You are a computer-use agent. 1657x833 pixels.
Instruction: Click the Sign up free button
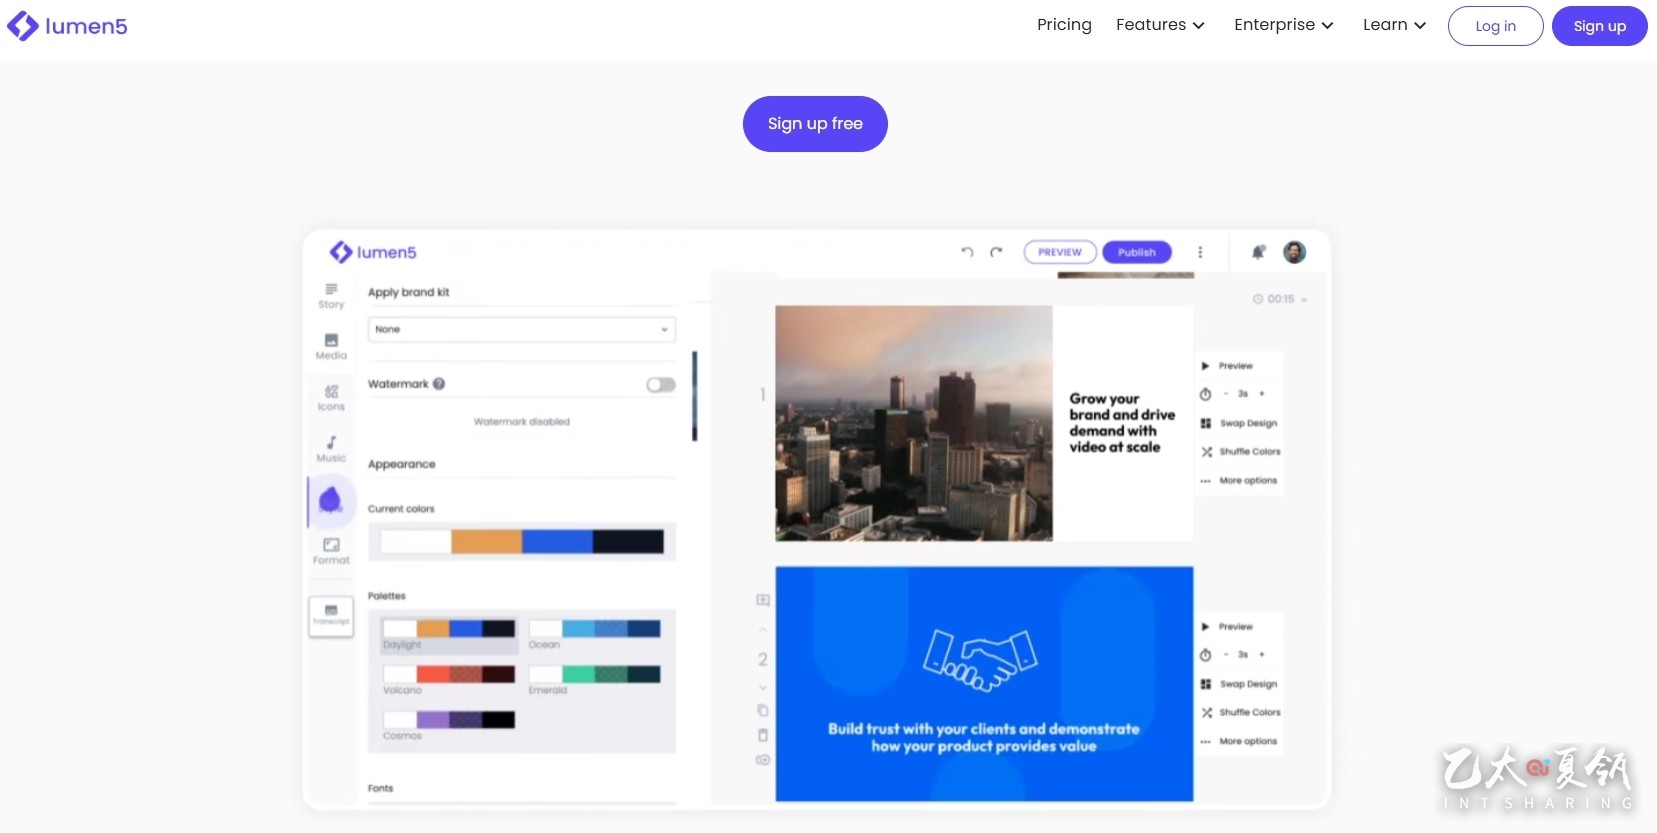coord(815,124)
